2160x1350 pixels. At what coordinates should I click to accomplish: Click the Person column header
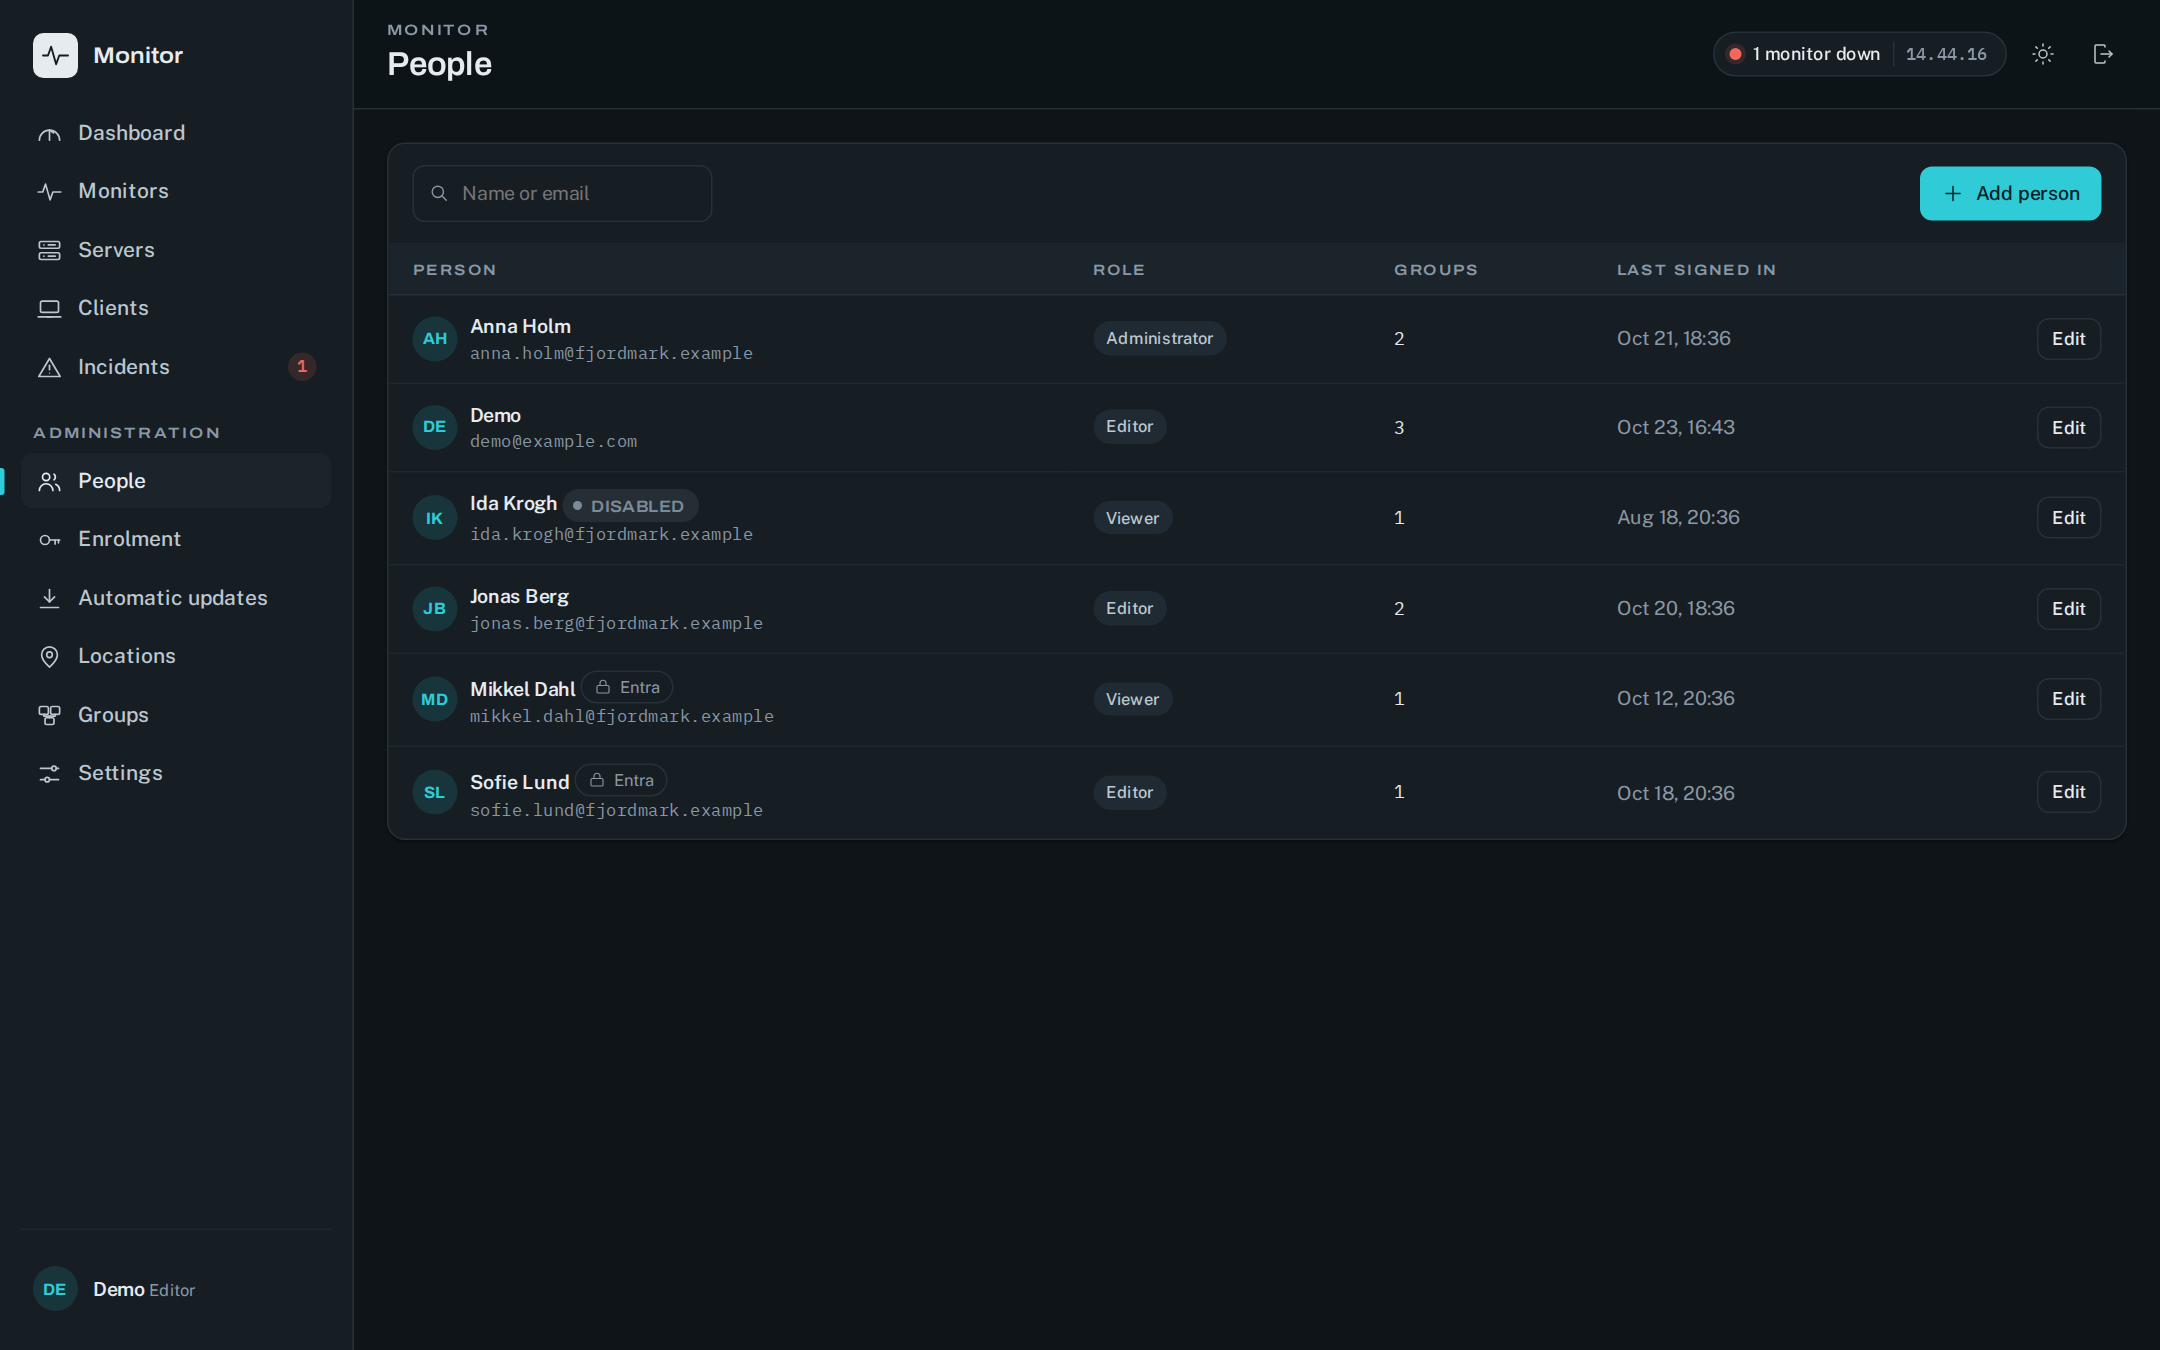pyautogui.click(x=454, y=270)
